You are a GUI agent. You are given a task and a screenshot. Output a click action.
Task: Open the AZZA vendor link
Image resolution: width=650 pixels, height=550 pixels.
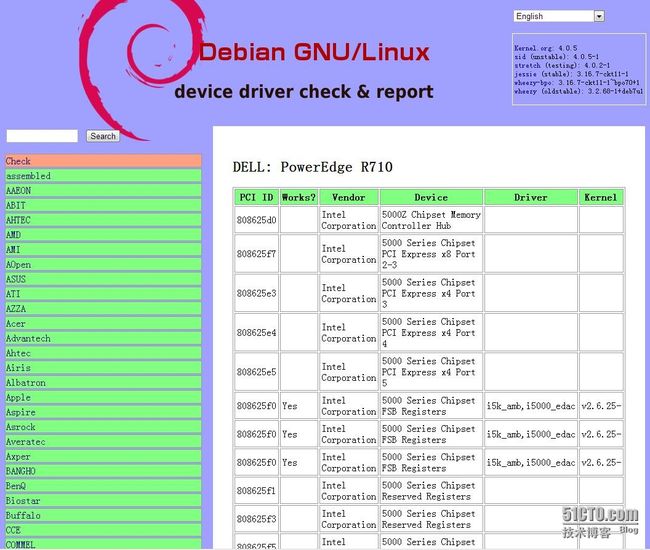(x=103, y=309)
